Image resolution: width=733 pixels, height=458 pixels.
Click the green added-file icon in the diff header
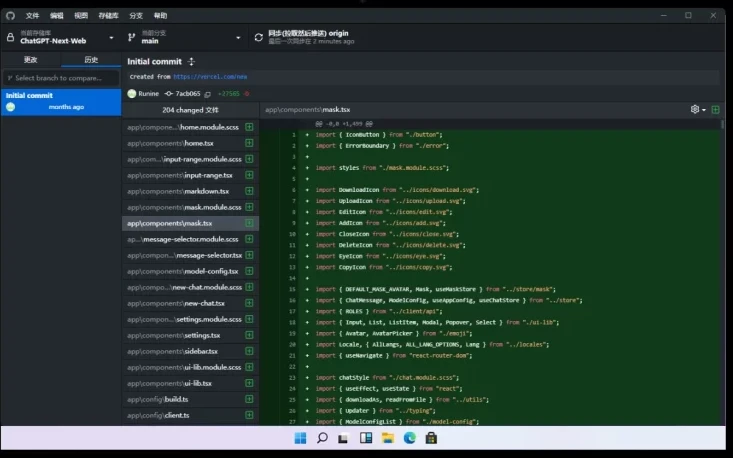[715, 109]
